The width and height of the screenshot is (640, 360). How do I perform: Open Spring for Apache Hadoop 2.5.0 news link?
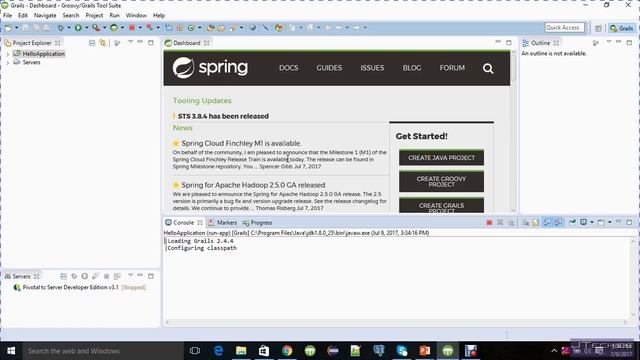[253, 185]
